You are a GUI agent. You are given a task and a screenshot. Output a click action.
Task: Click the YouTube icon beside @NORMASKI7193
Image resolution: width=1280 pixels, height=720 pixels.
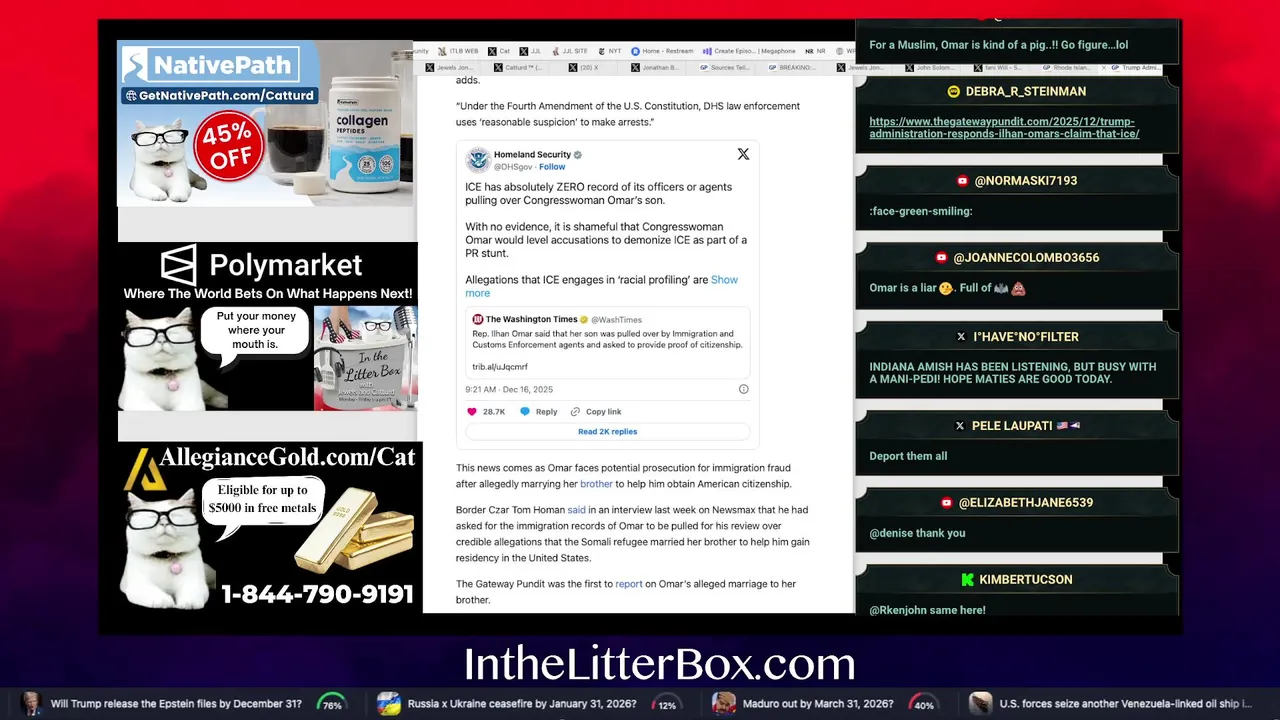[x=962, y=181]
